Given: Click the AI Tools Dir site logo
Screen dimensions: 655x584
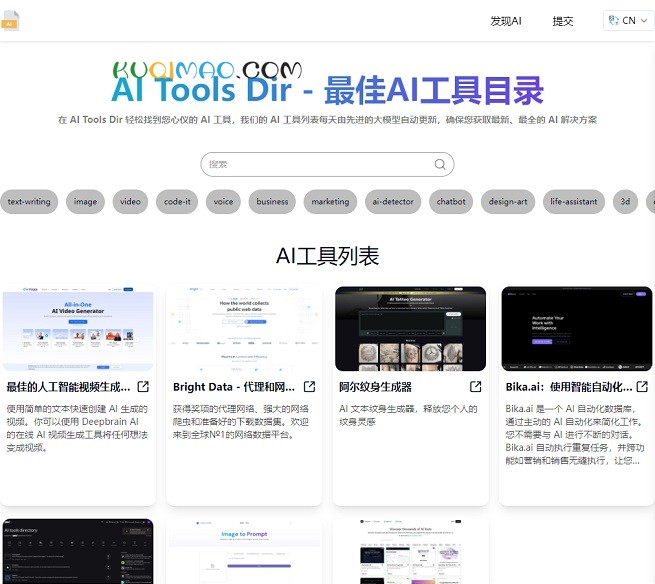Looking at the screenshot, I should (10, 20).
